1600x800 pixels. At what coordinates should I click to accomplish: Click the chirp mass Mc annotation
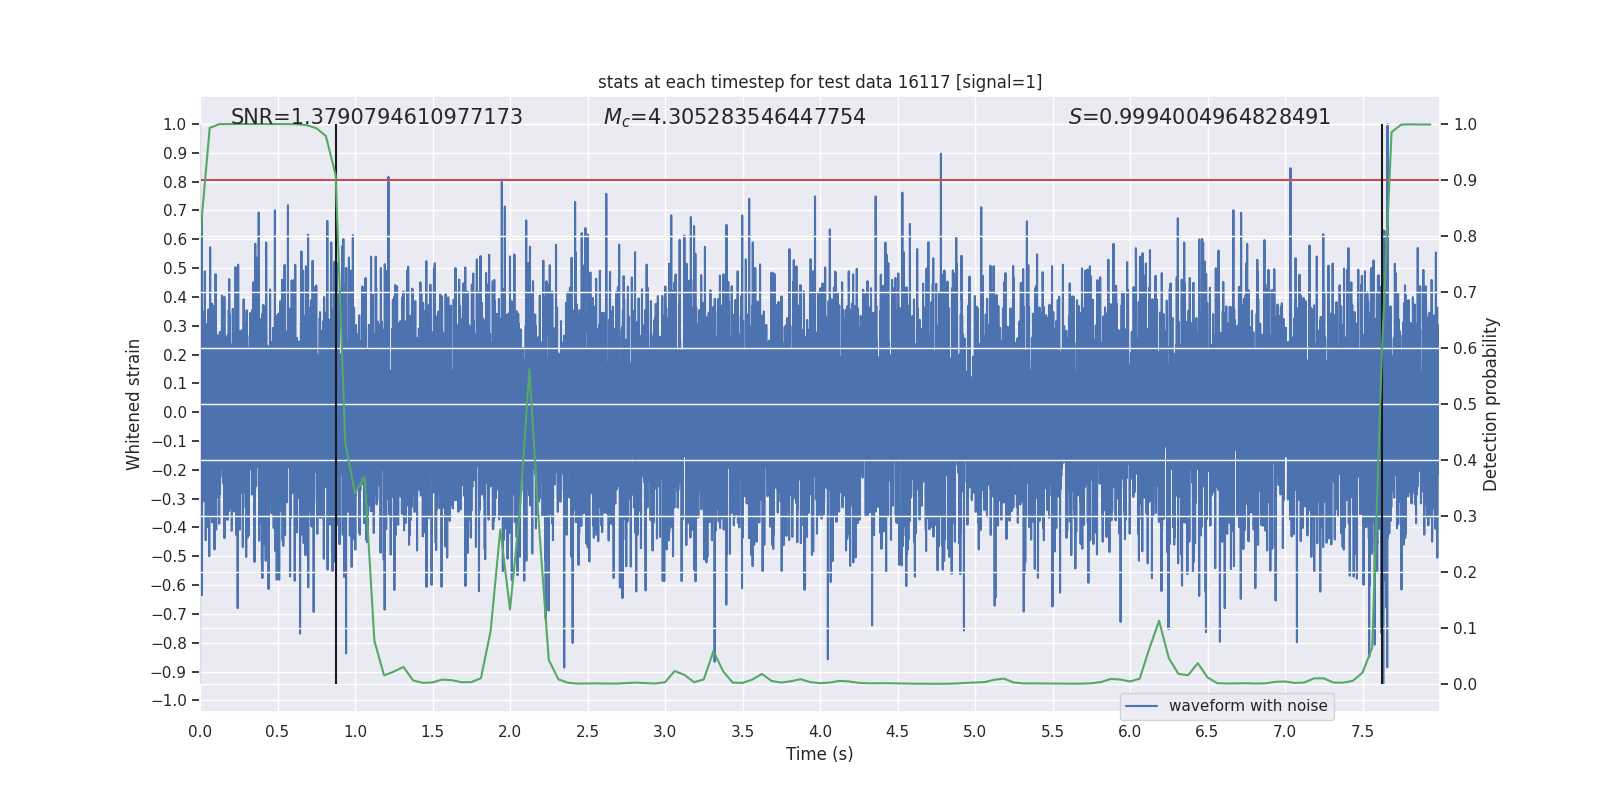tap(734, 117)
